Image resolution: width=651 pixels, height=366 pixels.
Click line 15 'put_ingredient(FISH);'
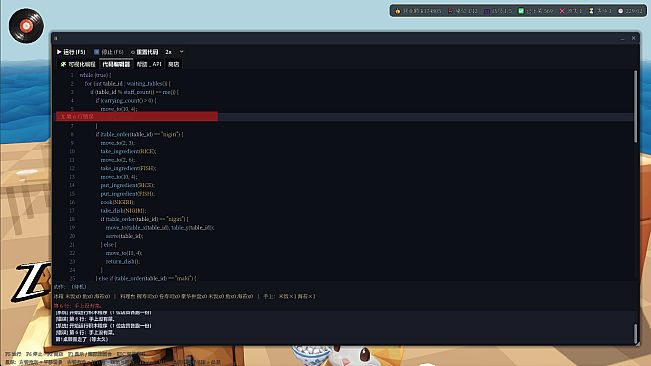pos(127,194)
